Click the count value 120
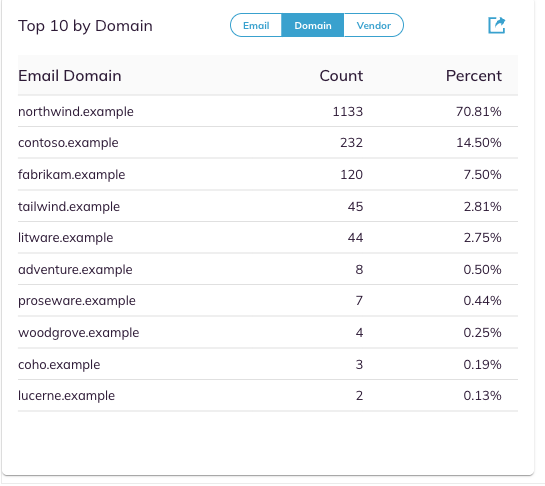The height and width of the screenshot is (486, 545). click(351, 175)
